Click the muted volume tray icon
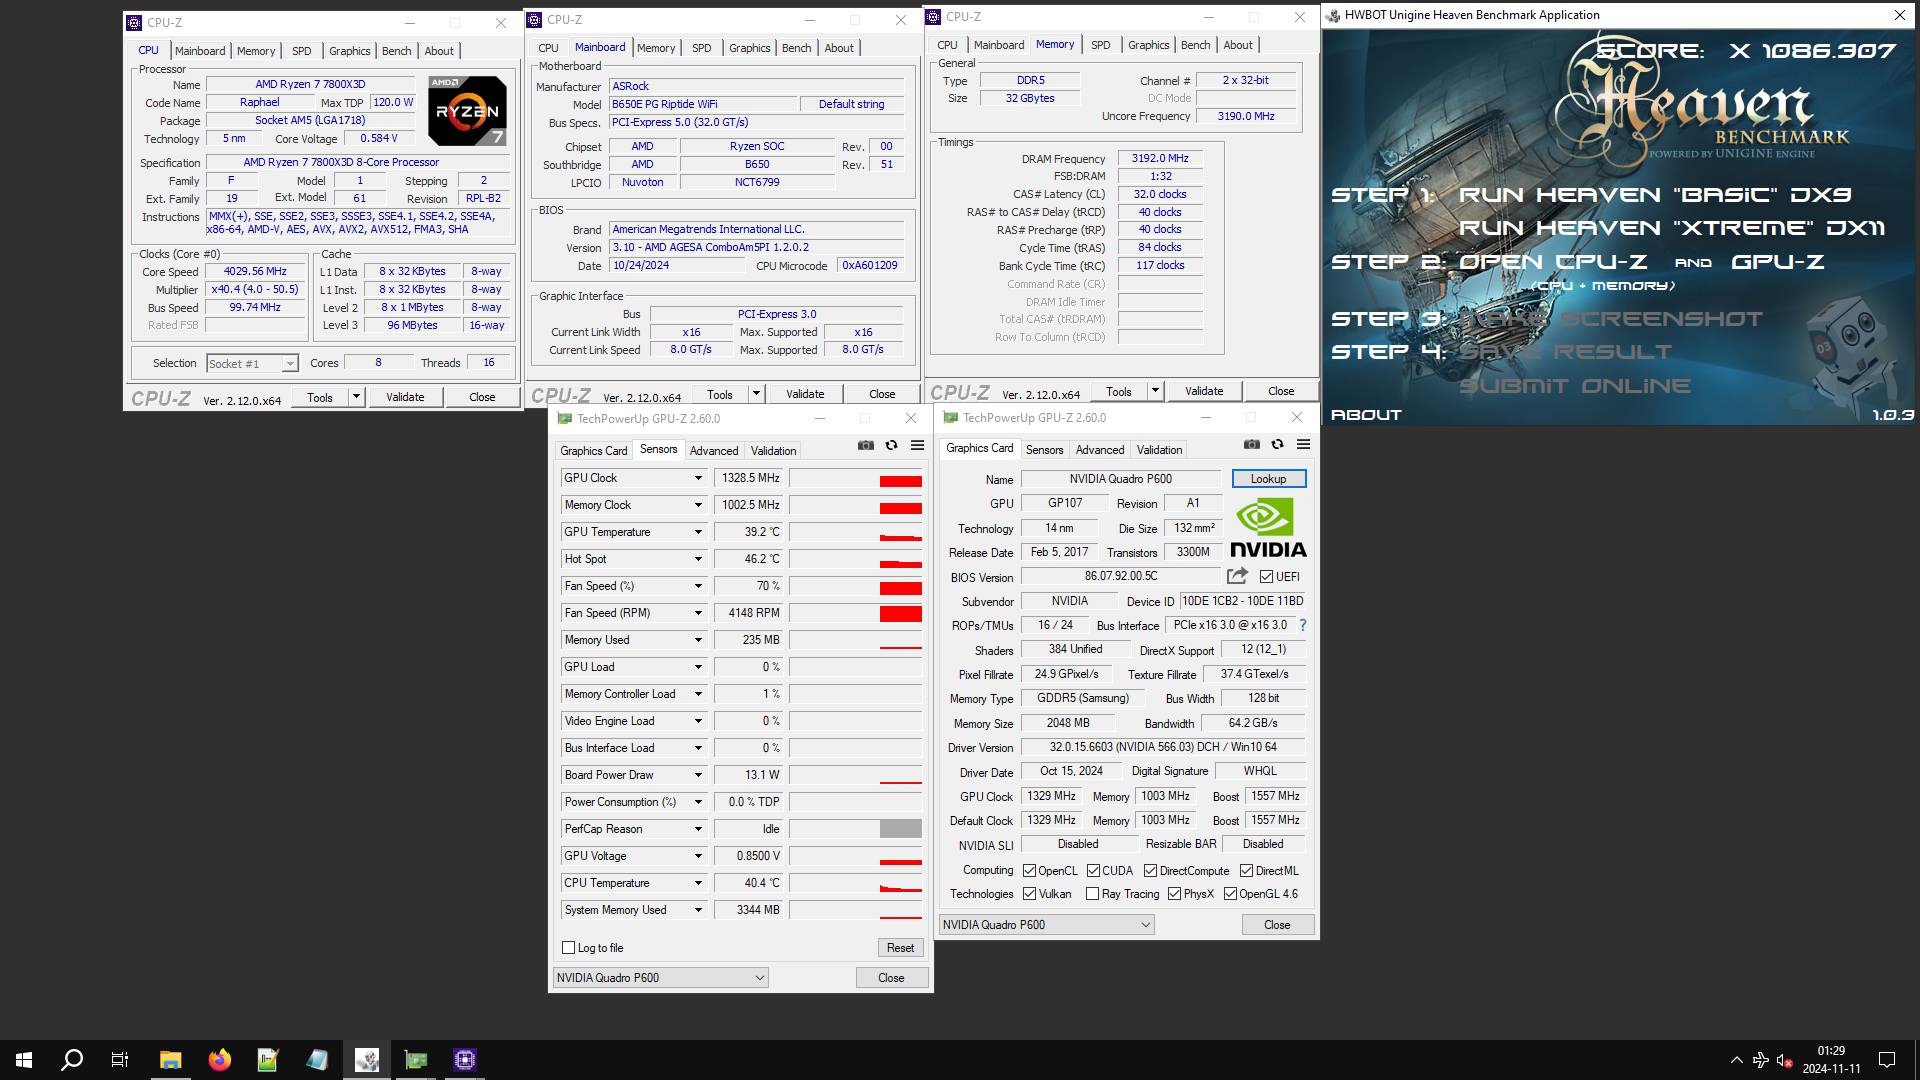1920x1080 pixels. (x=1783, y=1060)
